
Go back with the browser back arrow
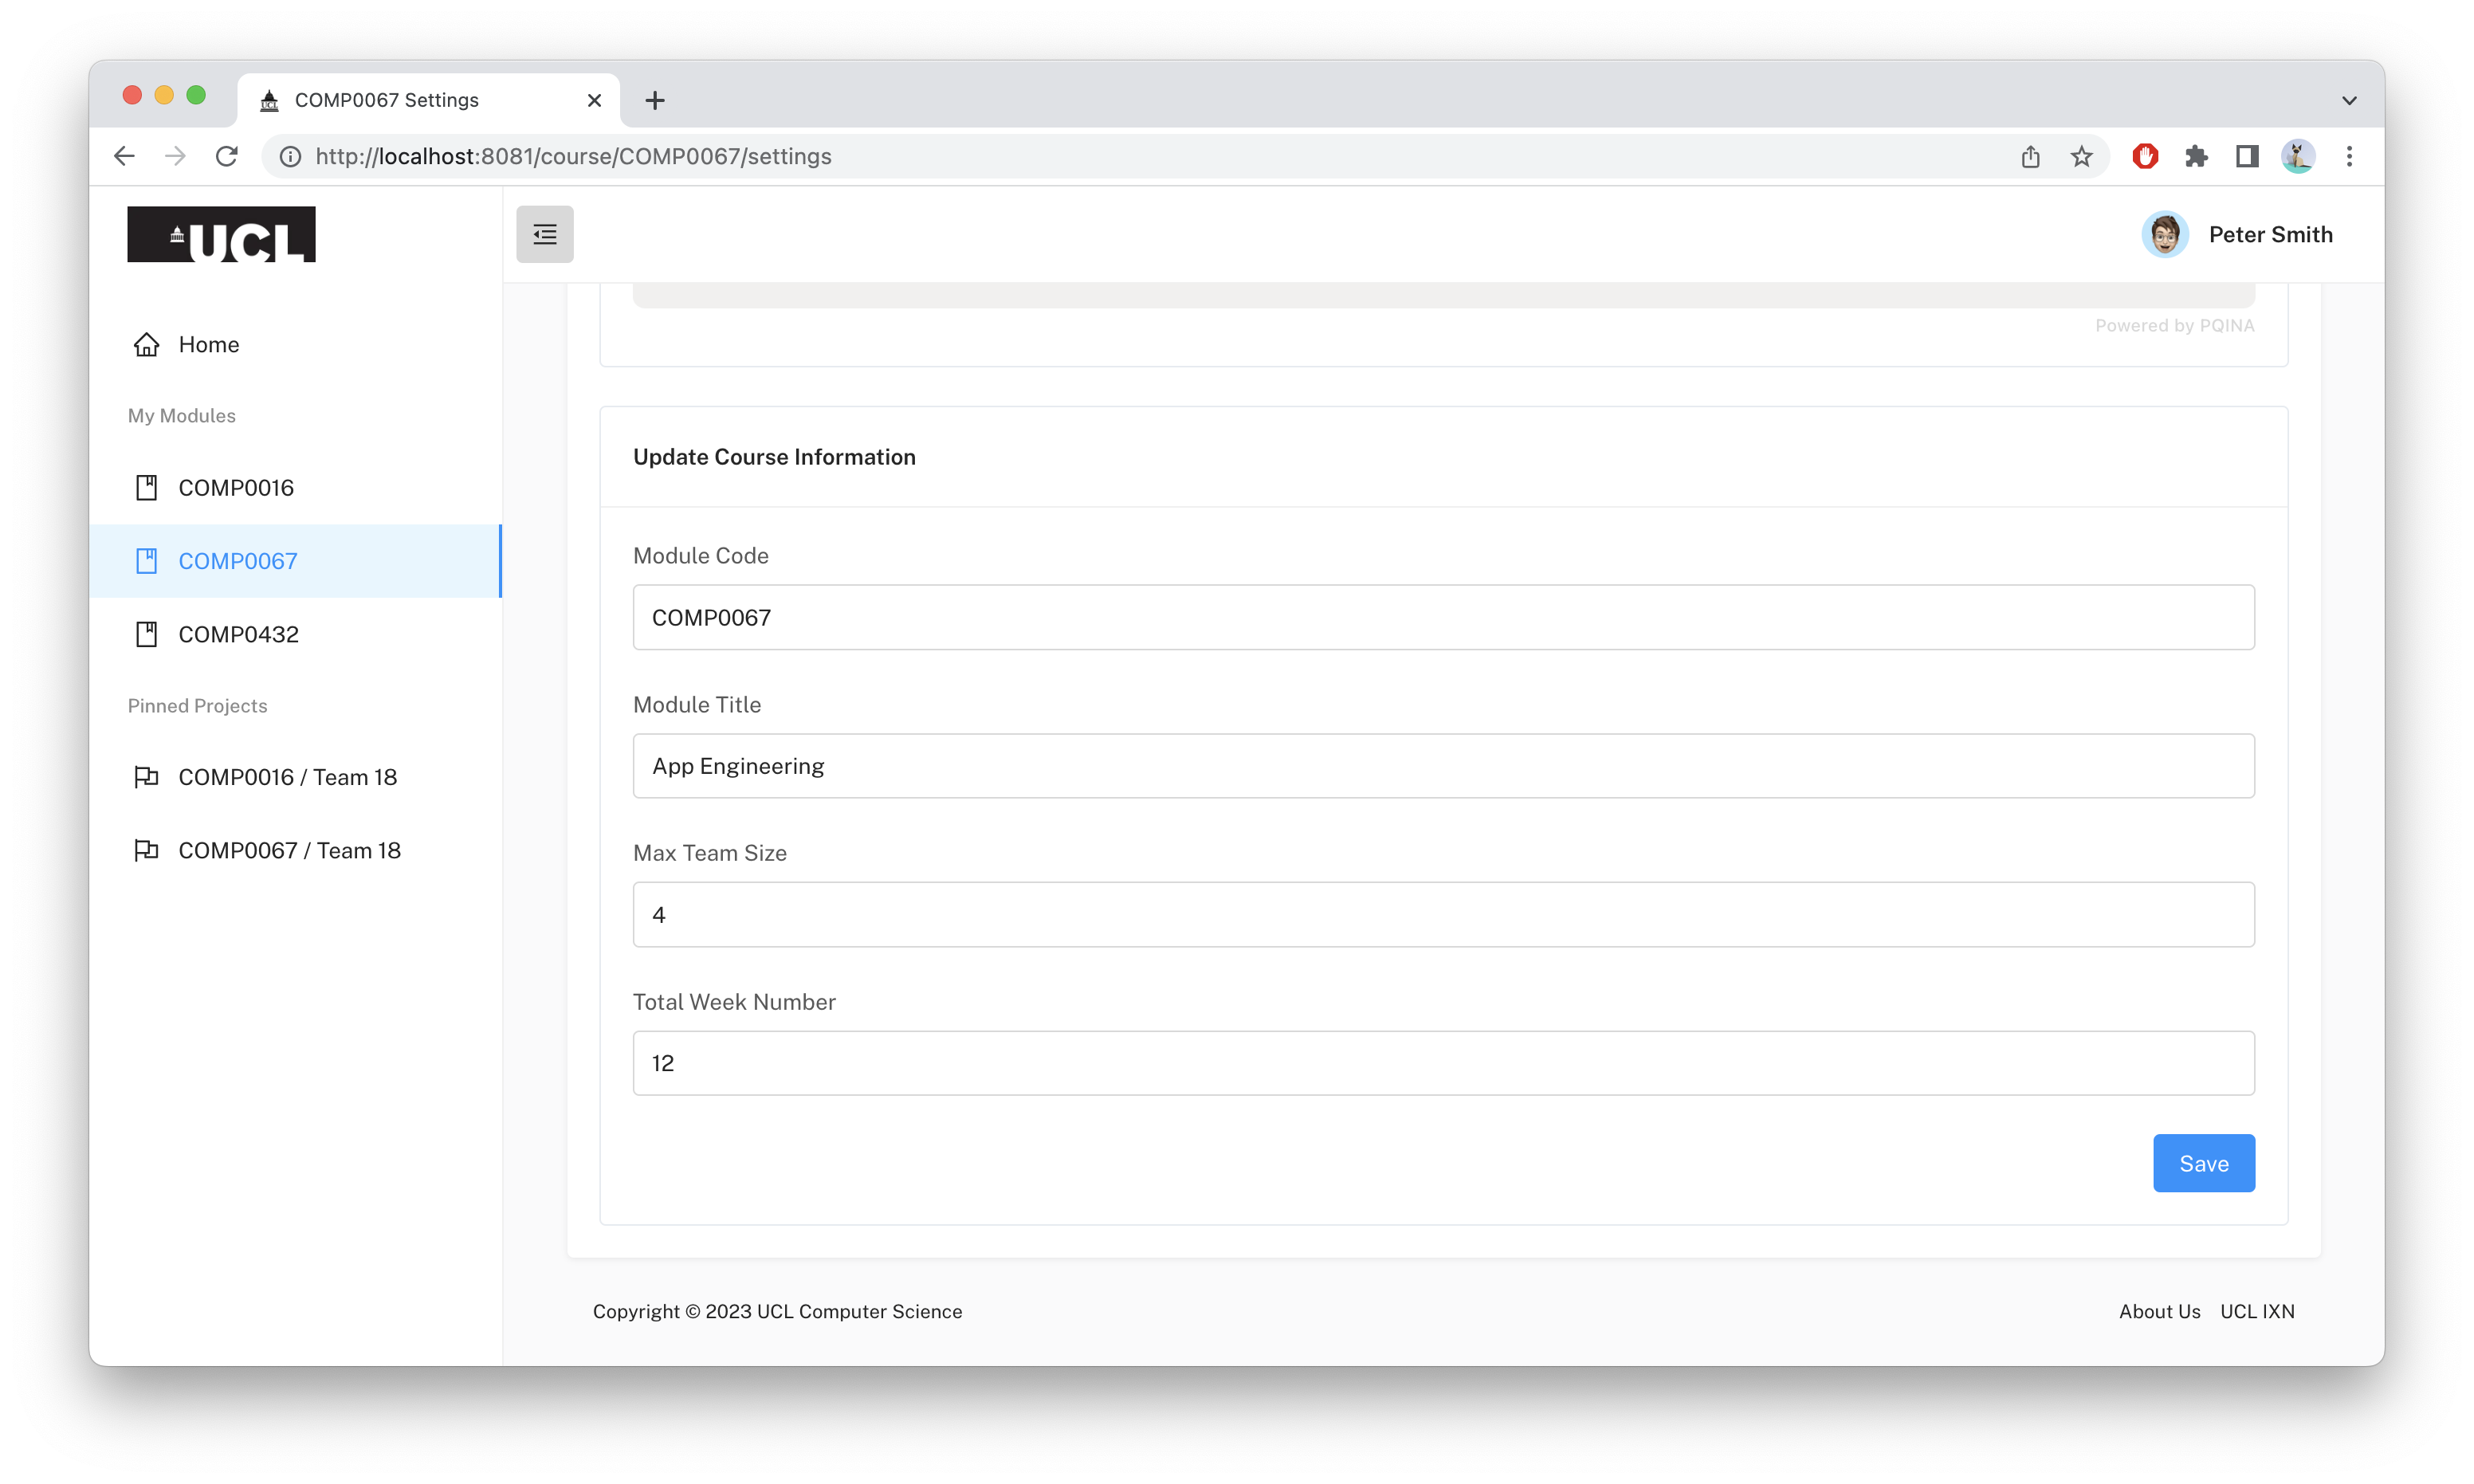click(x=124, y=156)
